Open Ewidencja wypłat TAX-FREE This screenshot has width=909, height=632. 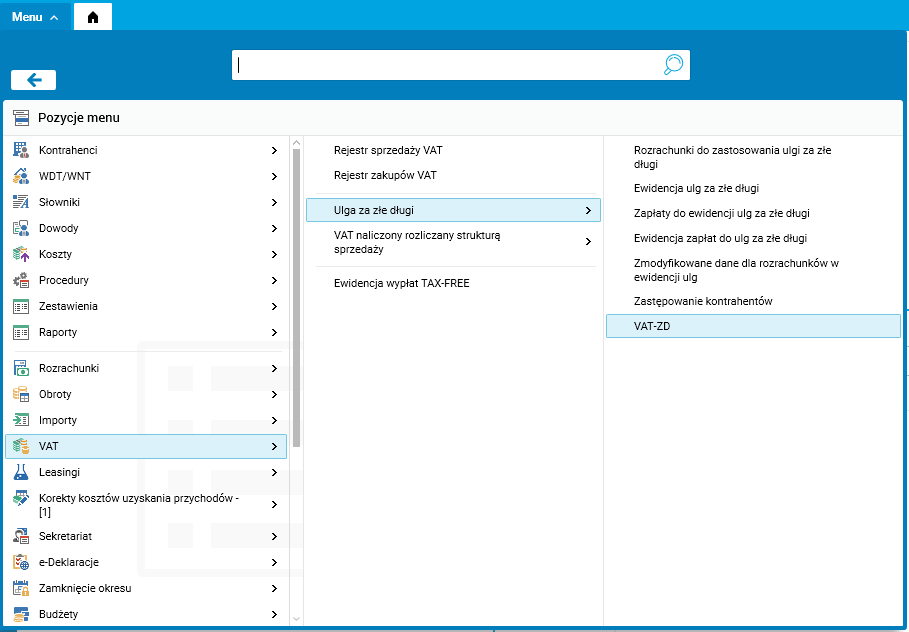point(402,284)
